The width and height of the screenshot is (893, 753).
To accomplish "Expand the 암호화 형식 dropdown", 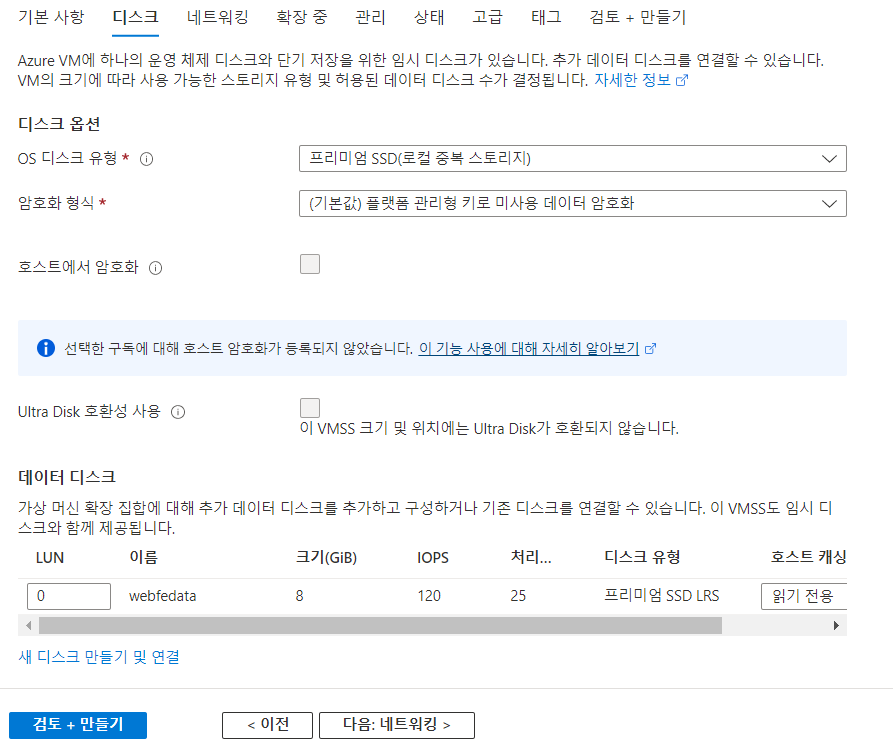I will pyautogui.click(x=572, y=203).
